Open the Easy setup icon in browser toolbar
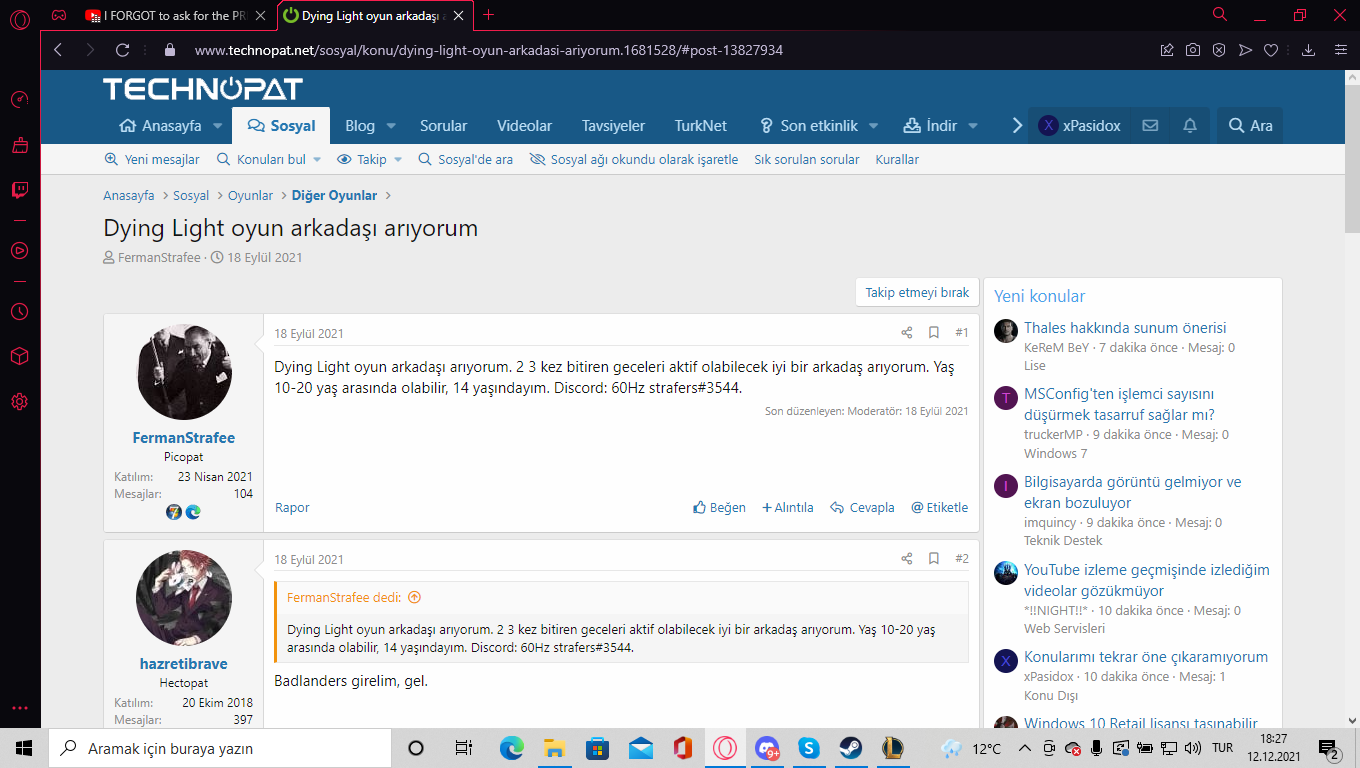This screenshot has height=768, width=1360. tap(1341, 50)
